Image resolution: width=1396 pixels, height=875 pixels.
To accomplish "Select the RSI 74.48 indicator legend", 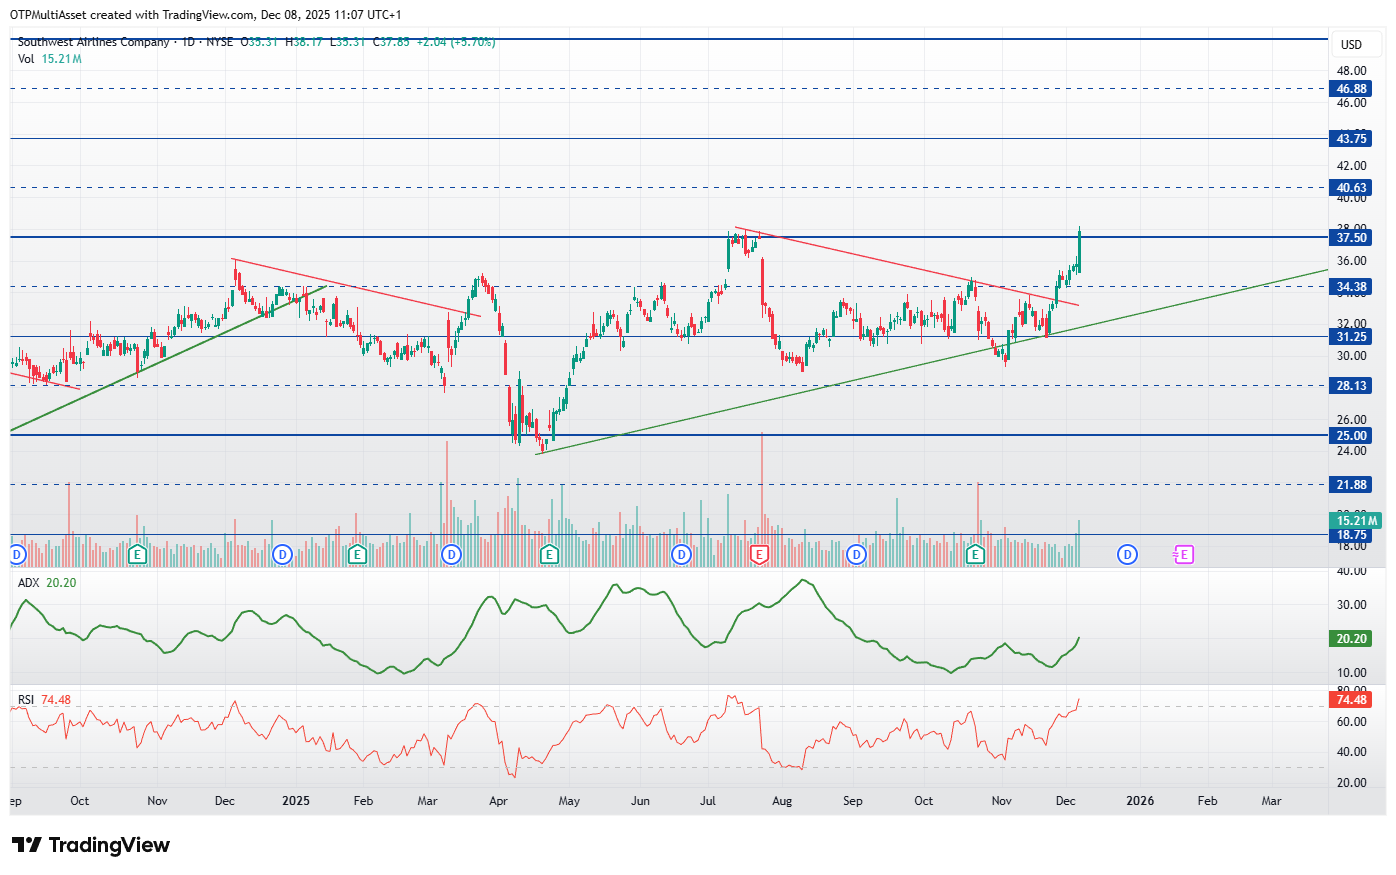I will point(45,700).
